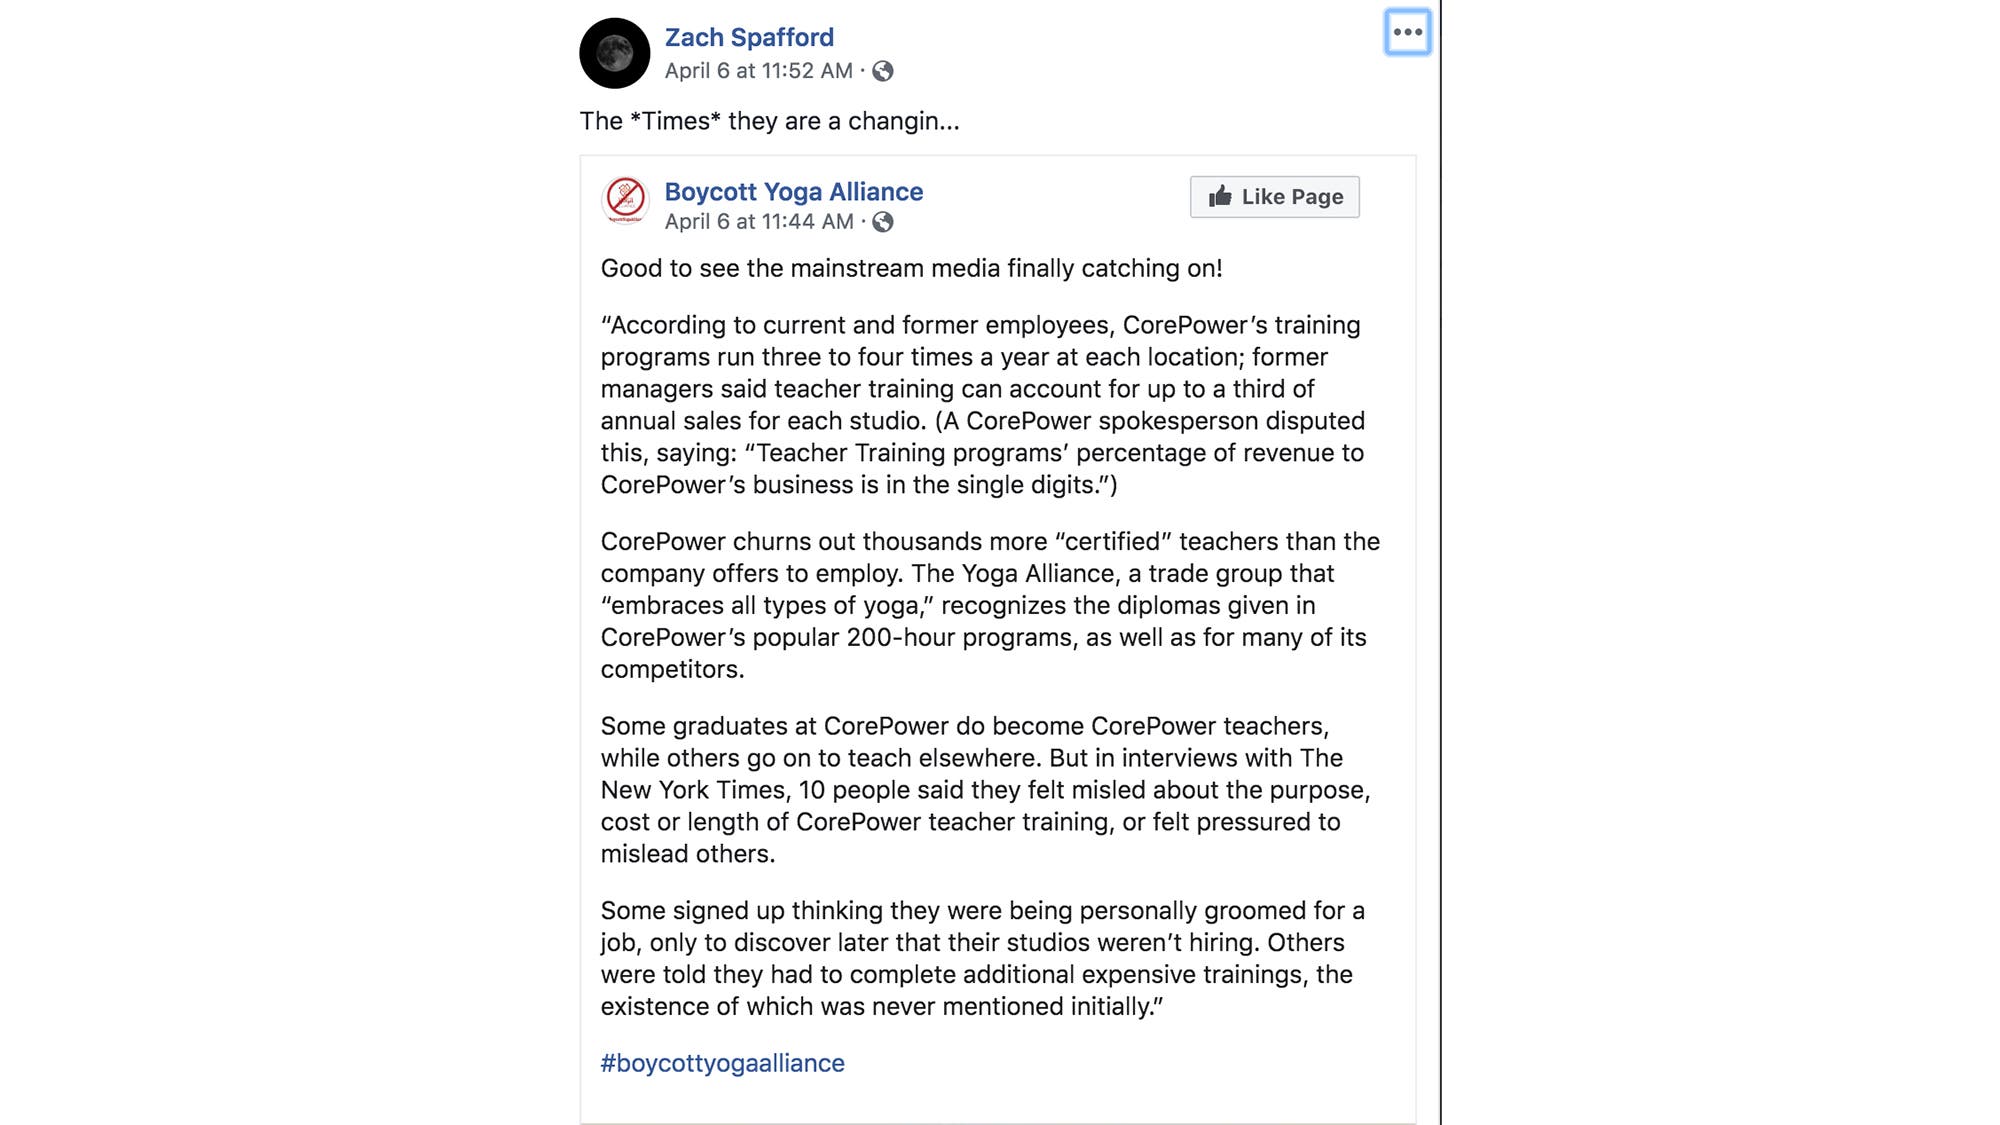Open the #boycottyogaalliance hashtag

point(722,1063)
